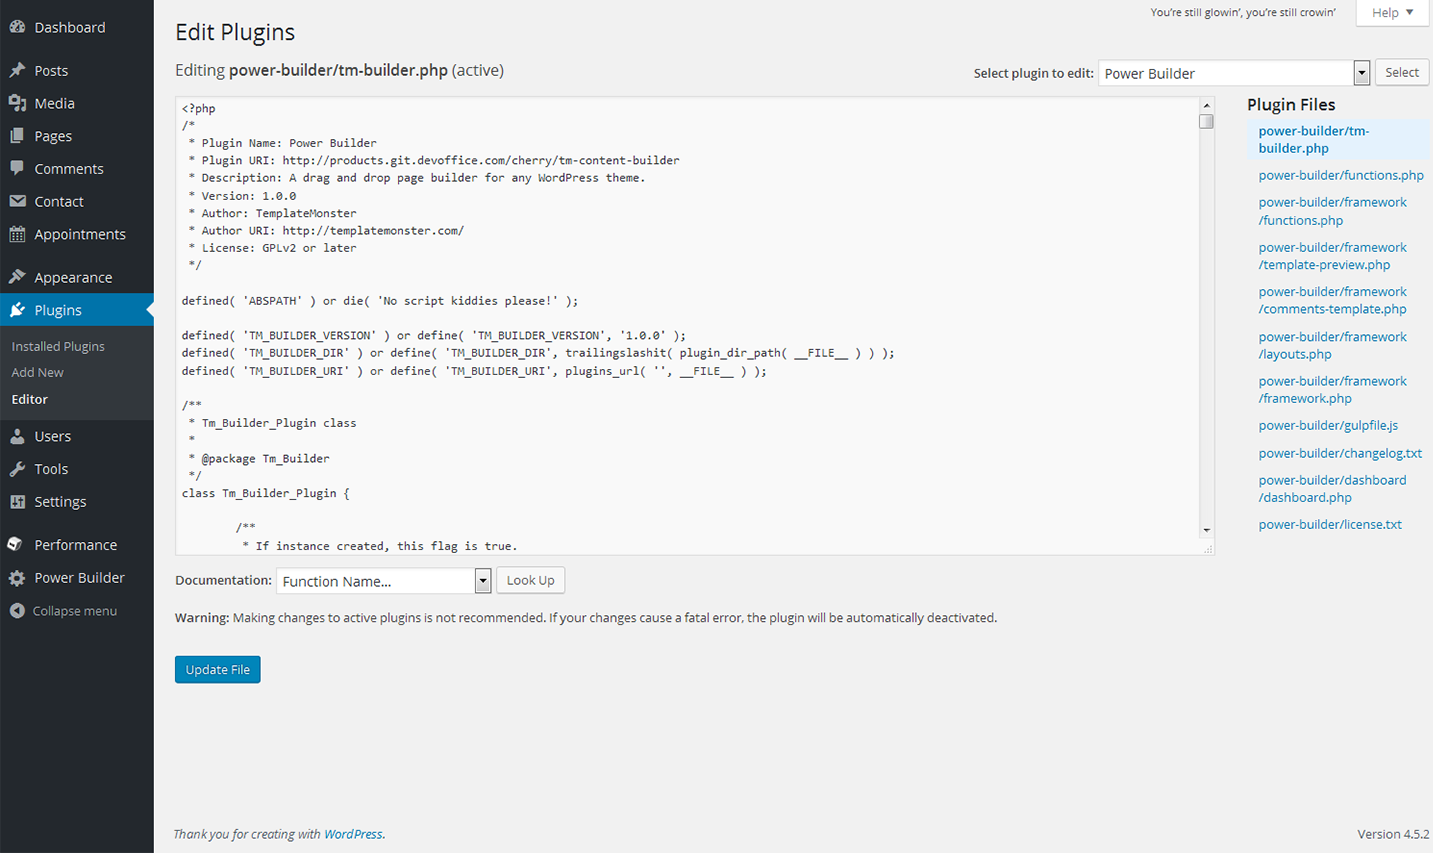This screenshot has height=853, width=1433.
Task: Click the Tools wrench icon
Action: [17, 469]
